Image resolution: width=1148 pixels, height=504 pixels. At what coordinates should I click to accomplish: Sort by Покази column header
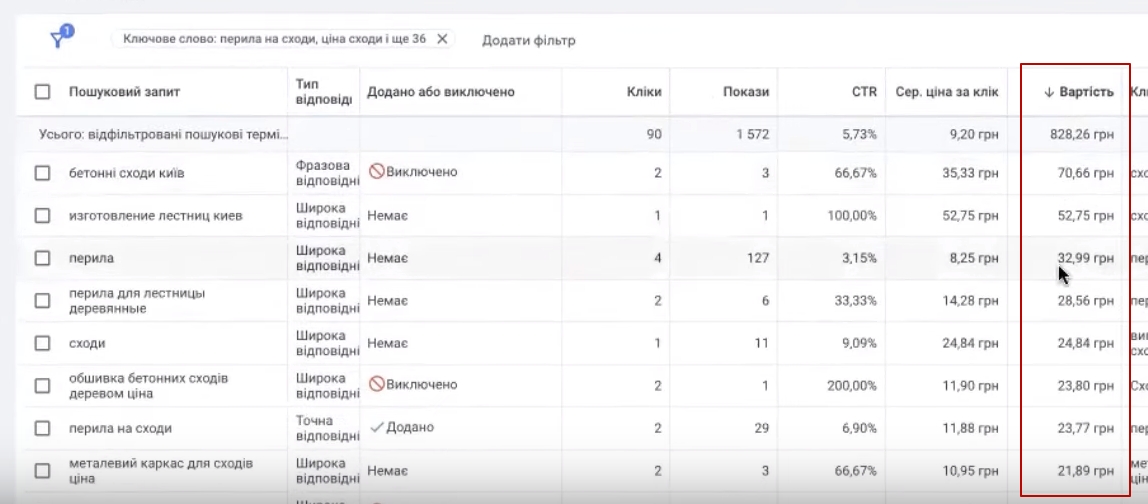pos(746,92)
